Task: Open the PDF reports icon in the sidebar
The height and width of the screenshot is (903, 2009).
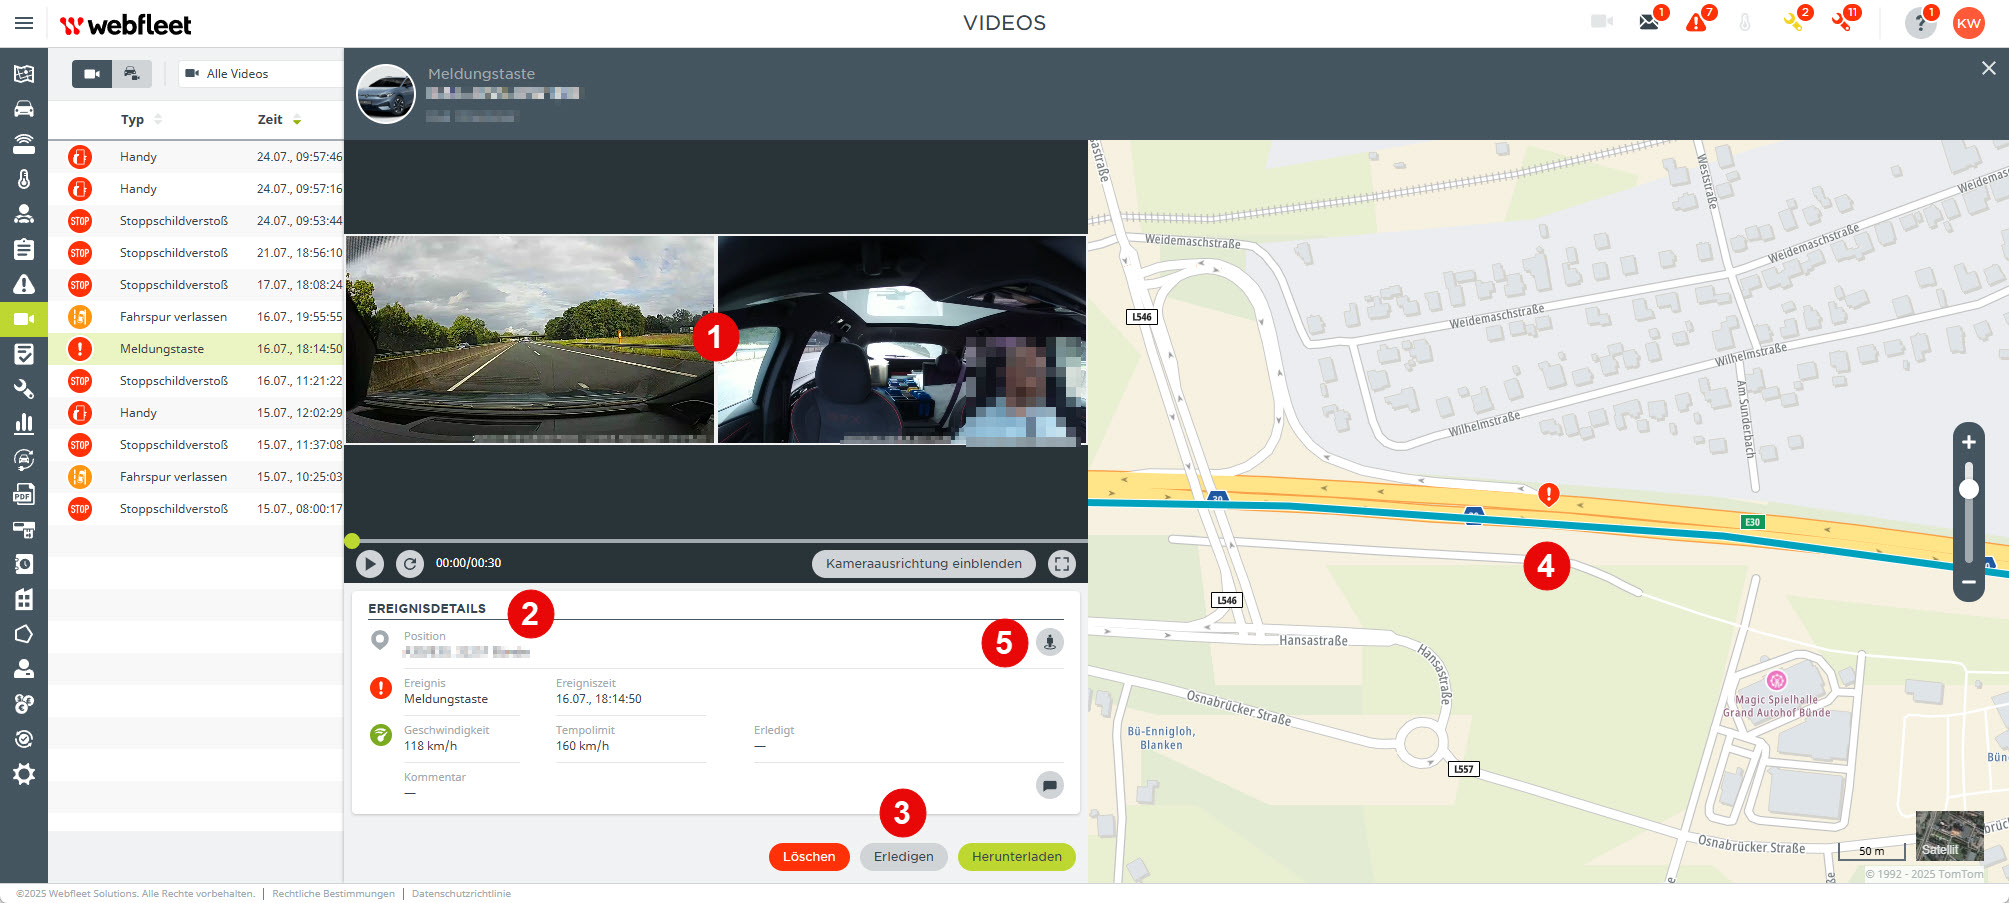Action: pos(24,494)
